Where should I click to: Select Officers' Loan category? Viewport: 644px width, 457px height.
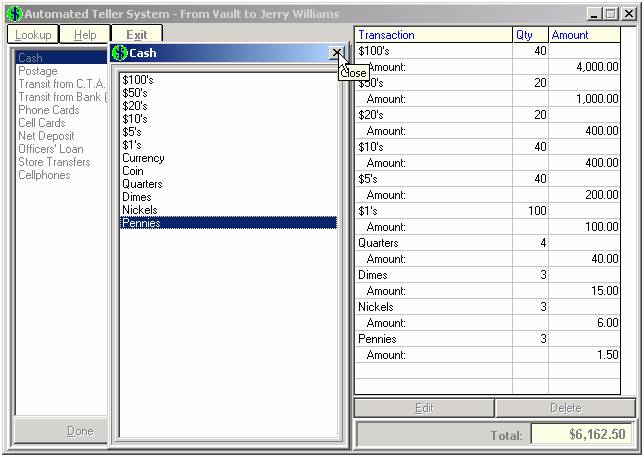50,149
